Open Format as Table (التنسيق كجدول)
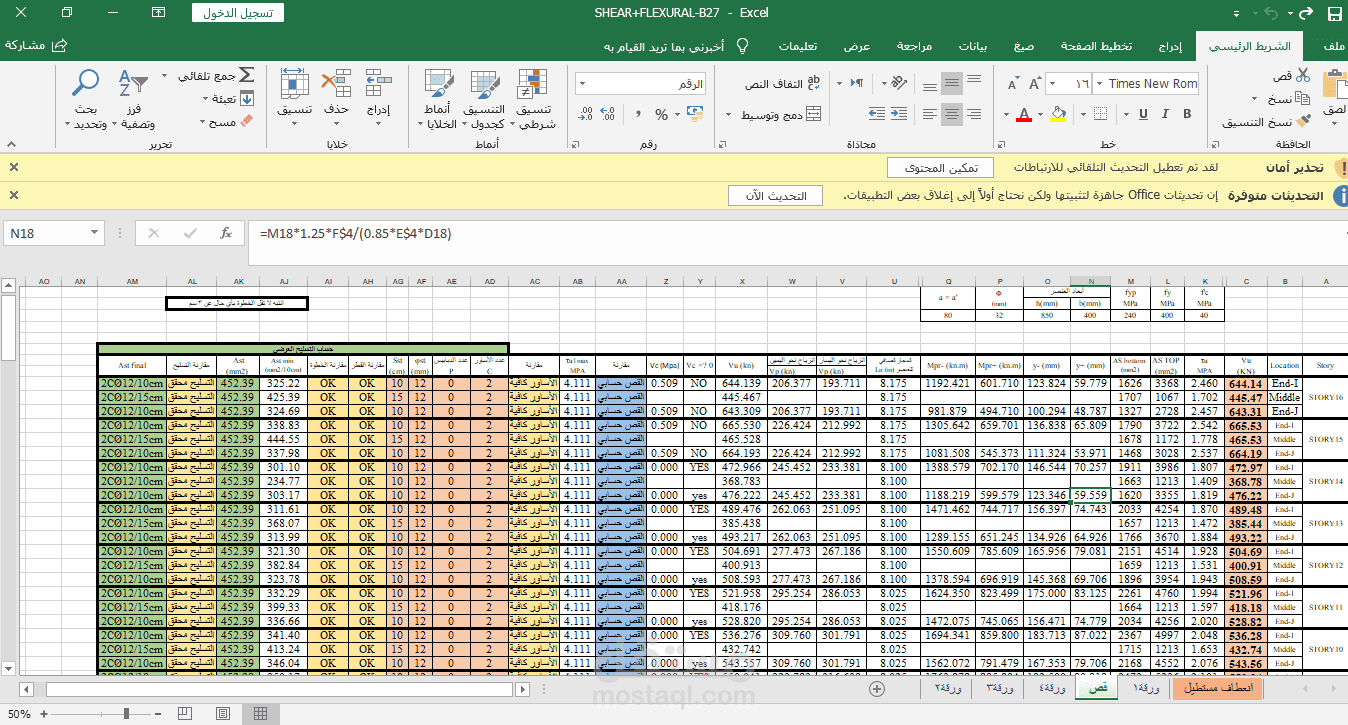The width and height of the screenshot is (1348, 725). [x=484, y=100]
